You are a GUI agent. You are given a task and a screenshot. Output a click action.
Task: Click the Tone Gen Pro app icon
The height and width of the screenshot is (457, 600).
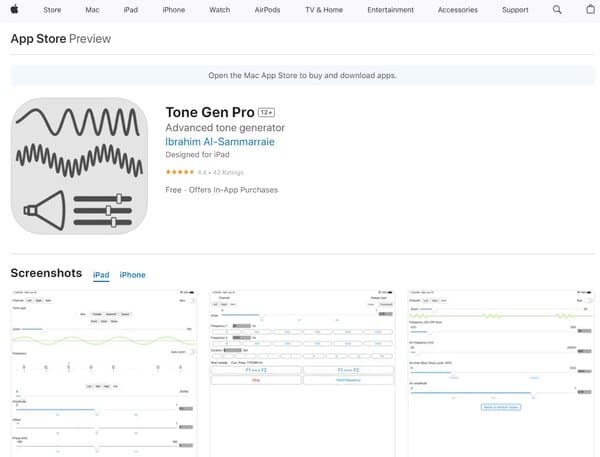[x=79, y=166]
